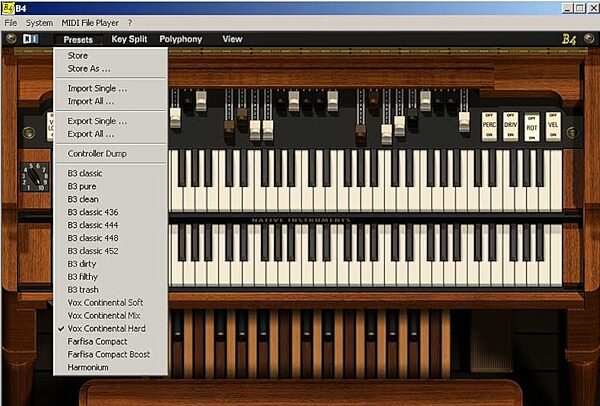Load the B3 dirty preset
This screenshot has width=600, height=406.
pyautogui.click(x=111, y=264)
